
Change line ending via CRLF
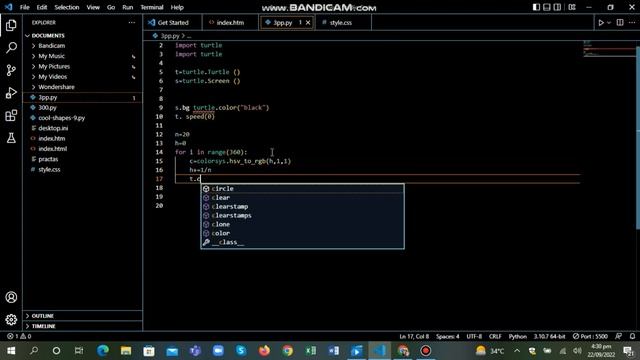coord(495,336)
